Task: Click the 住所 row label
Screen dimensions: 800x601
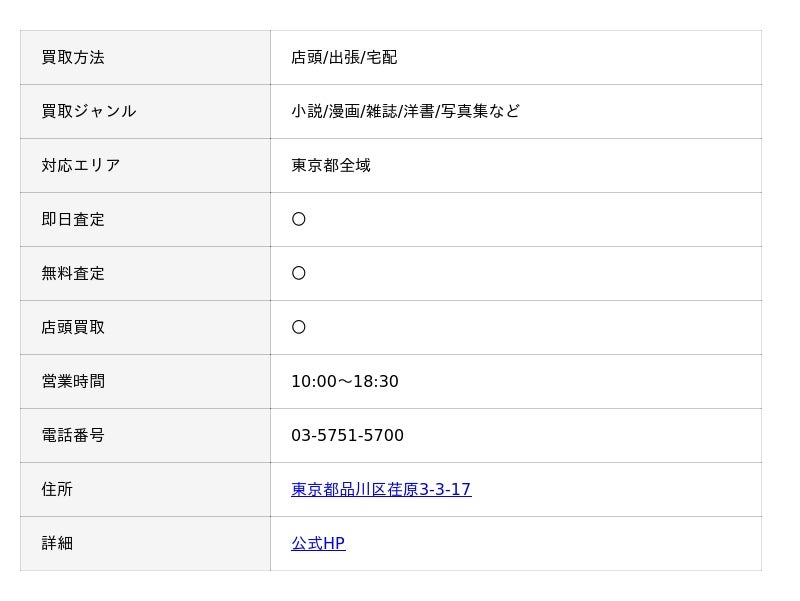Action: [57, 489]
